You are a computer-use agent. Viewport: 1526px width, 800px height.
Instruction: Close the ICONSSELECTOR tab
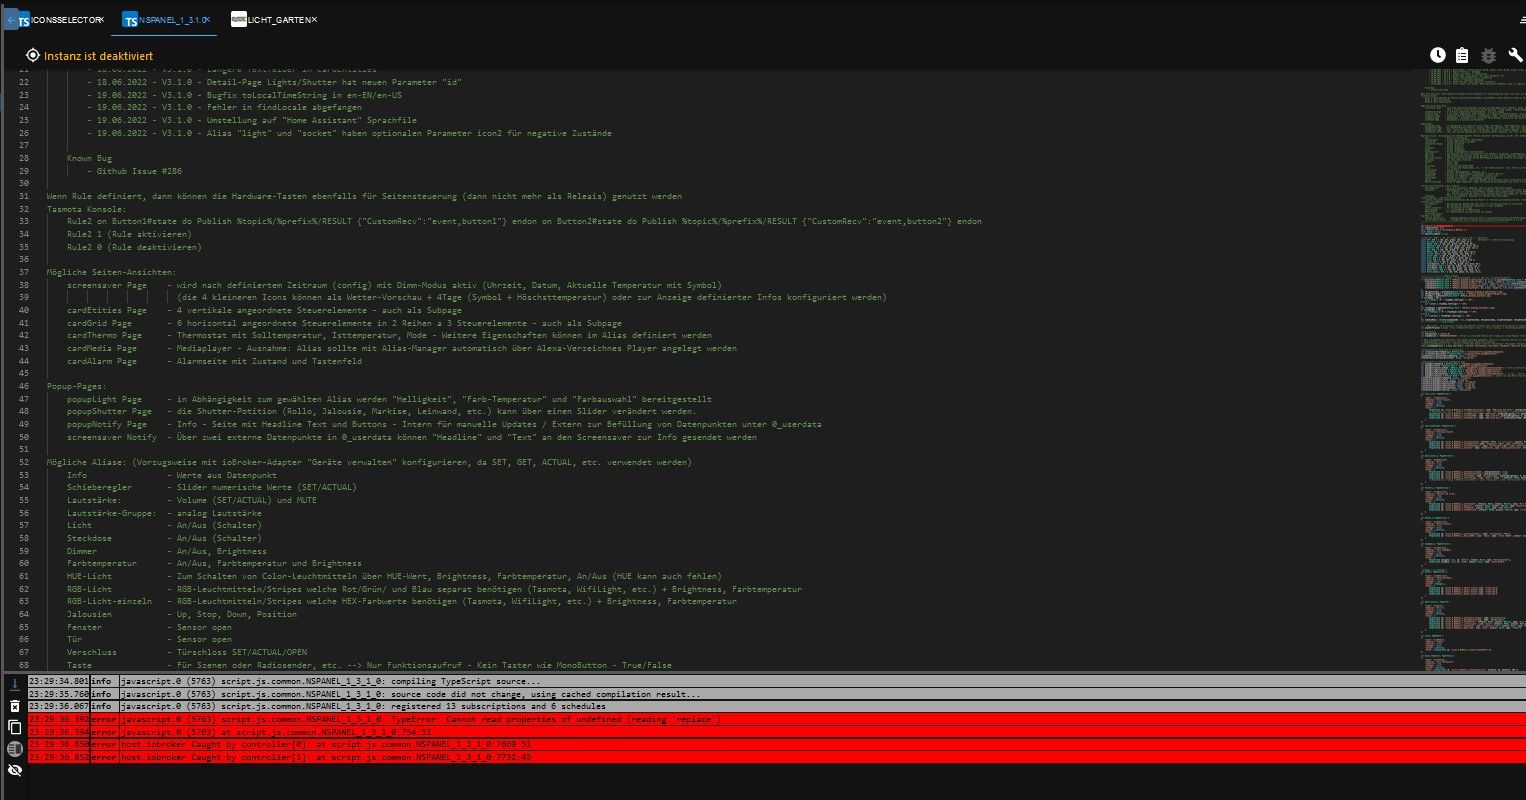[x=101, y=19]
